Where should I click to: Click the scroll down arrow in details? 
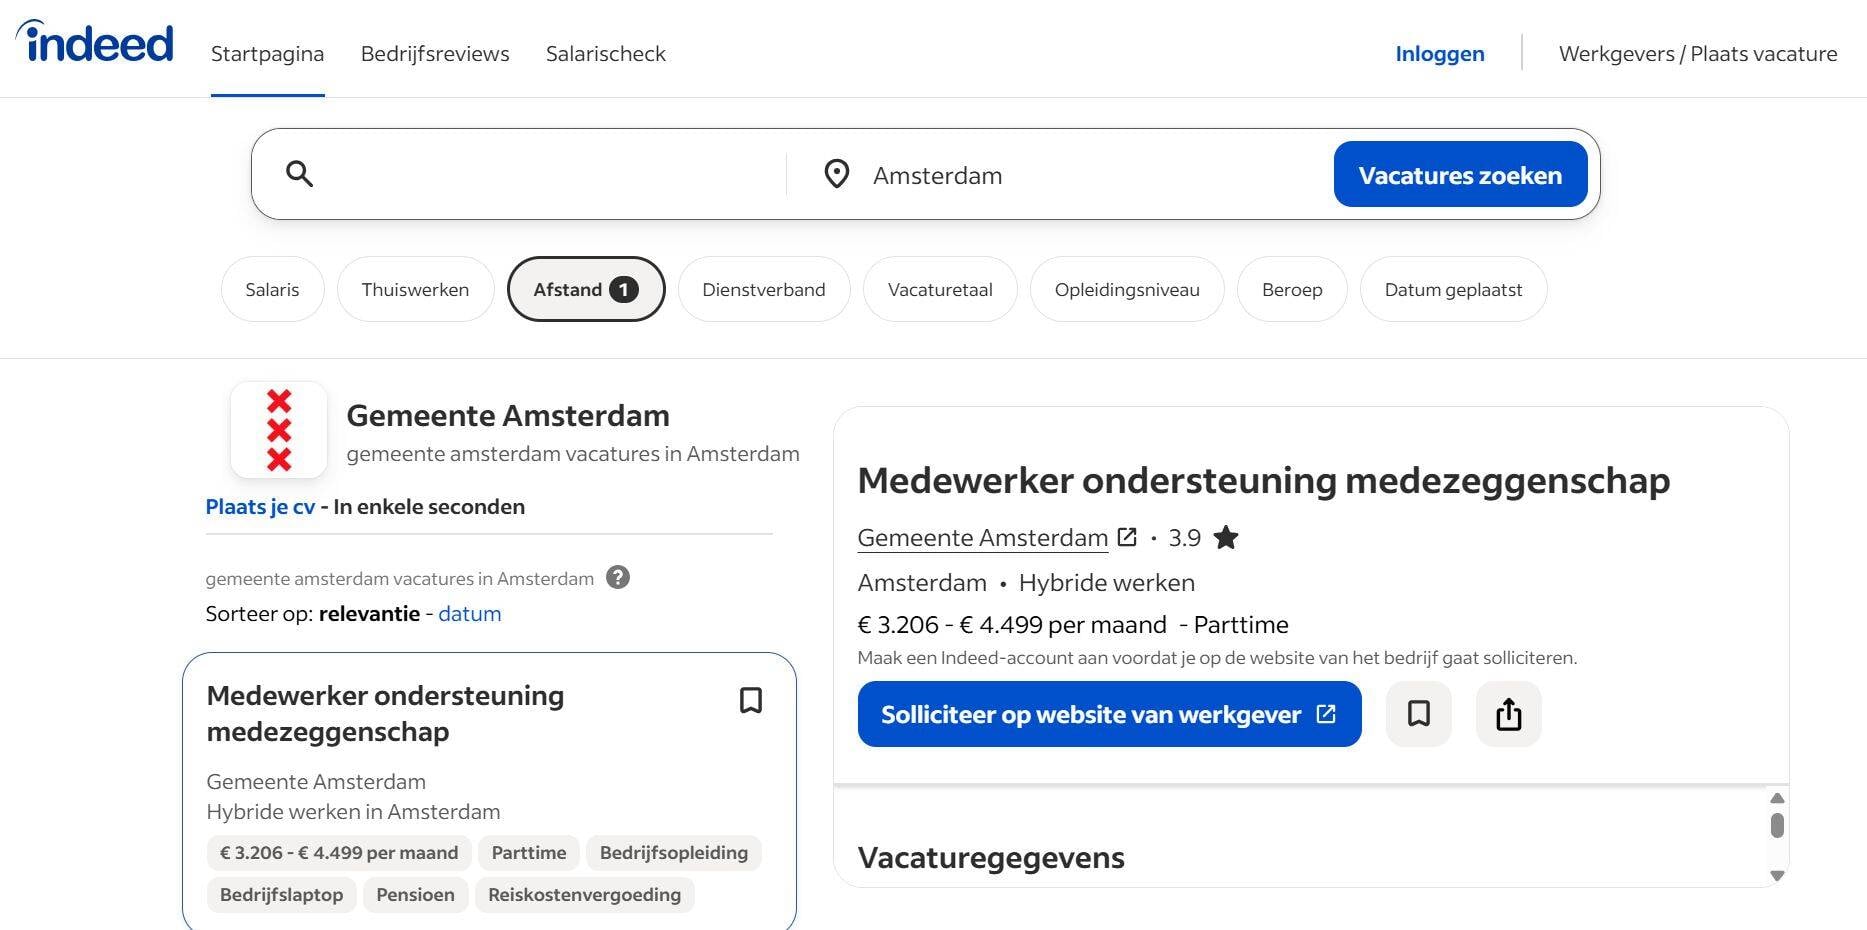[1777, 875]
